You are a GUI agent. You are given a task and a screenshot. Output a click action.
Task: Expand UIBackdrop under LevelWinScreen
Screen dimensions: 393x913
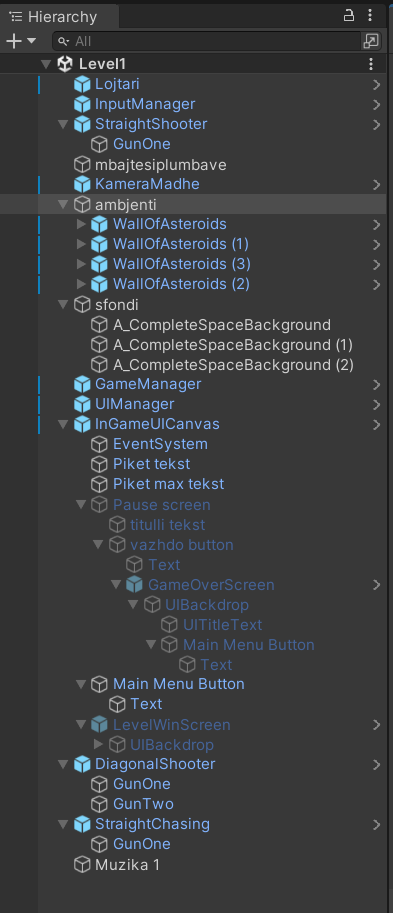click(98, 744)
